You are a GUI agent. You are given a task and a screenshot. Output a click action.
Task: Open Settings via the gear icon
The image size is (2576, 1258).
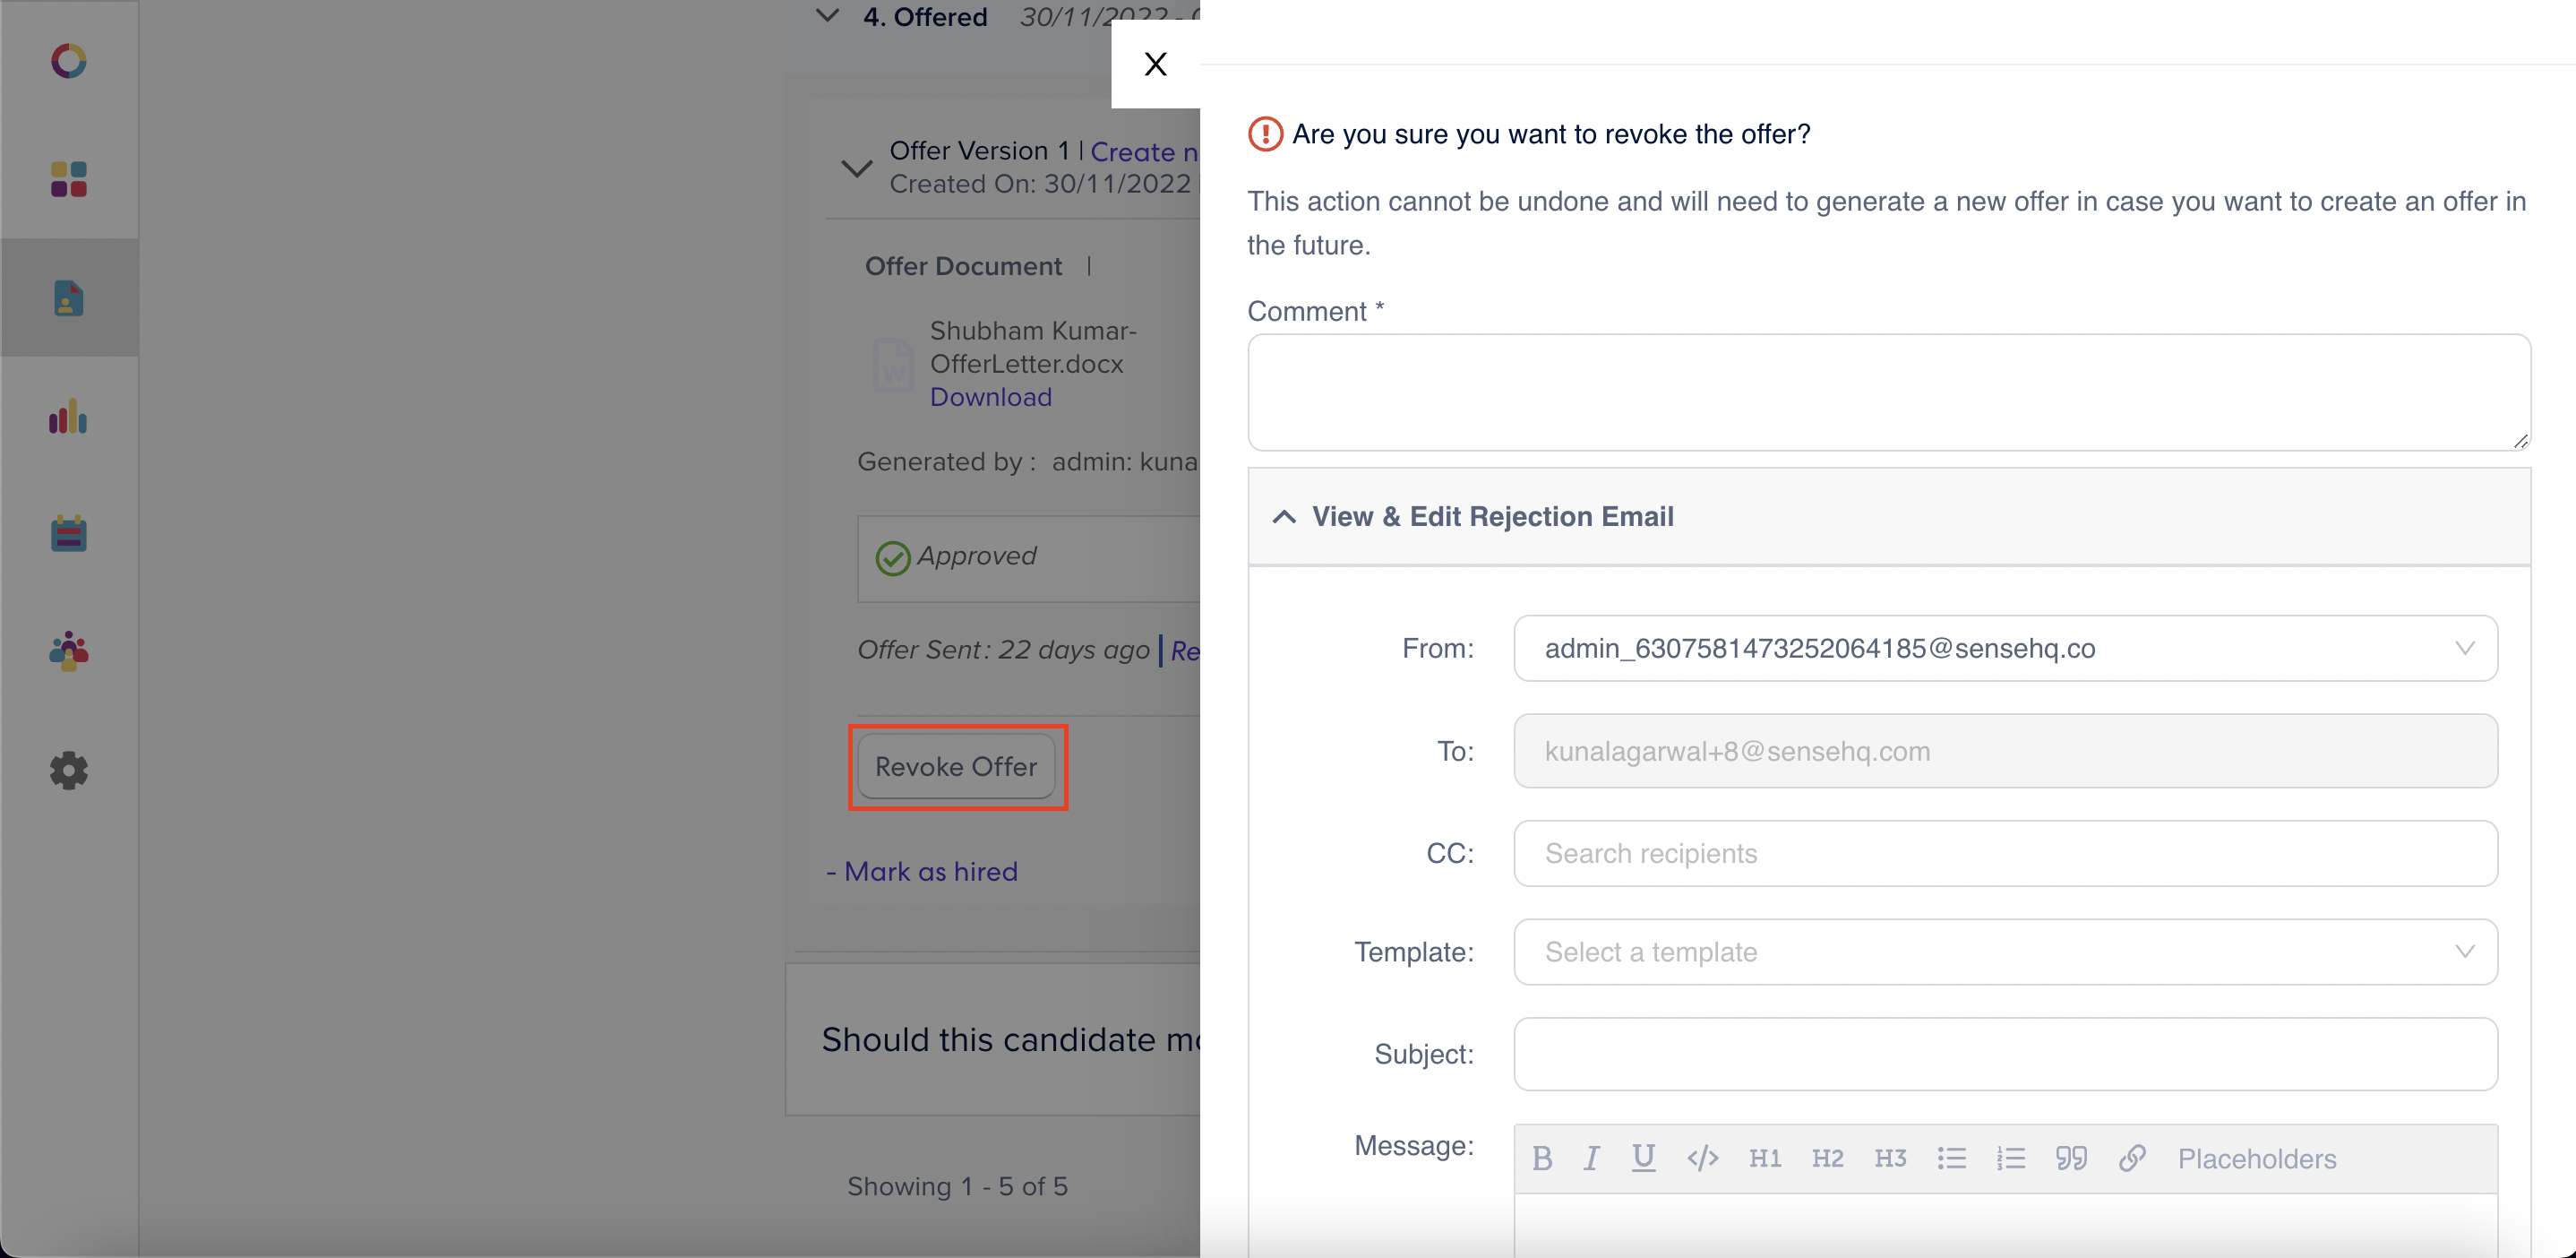click(66, 770)
